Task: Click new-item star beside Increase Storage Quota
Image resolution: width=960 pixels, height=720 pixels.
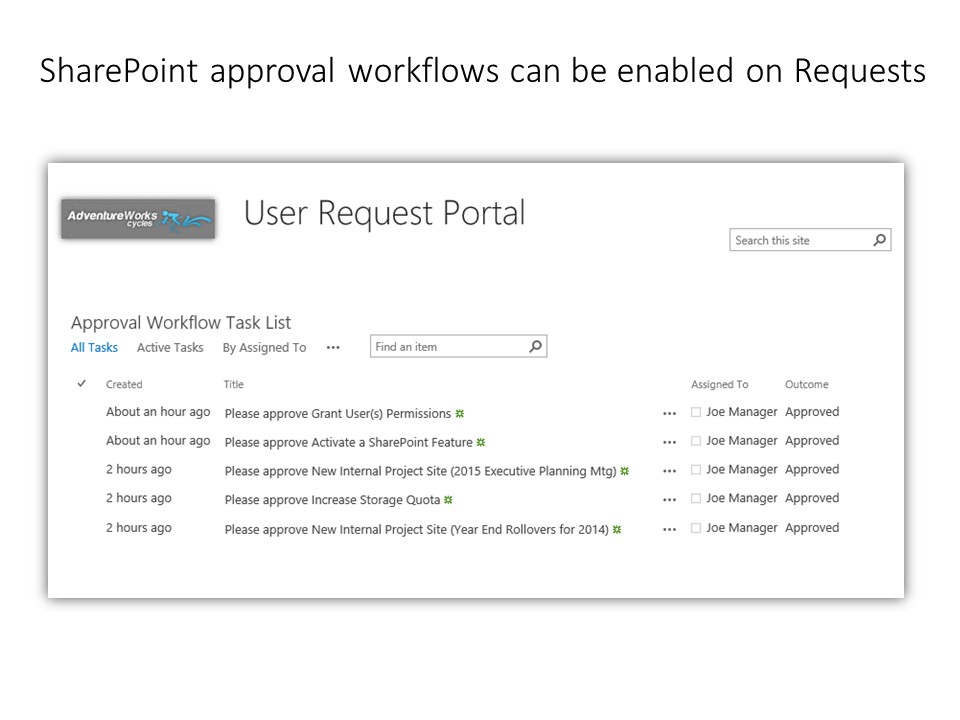Action: pos(448,500)
